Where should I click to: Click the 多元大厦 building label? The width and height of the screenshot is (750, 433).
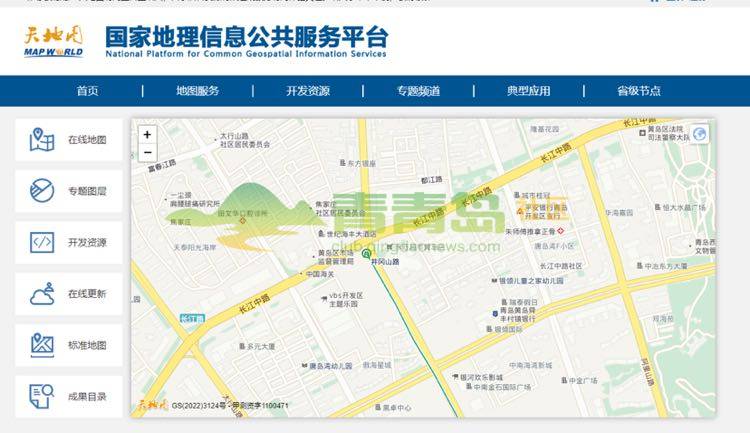261,346
